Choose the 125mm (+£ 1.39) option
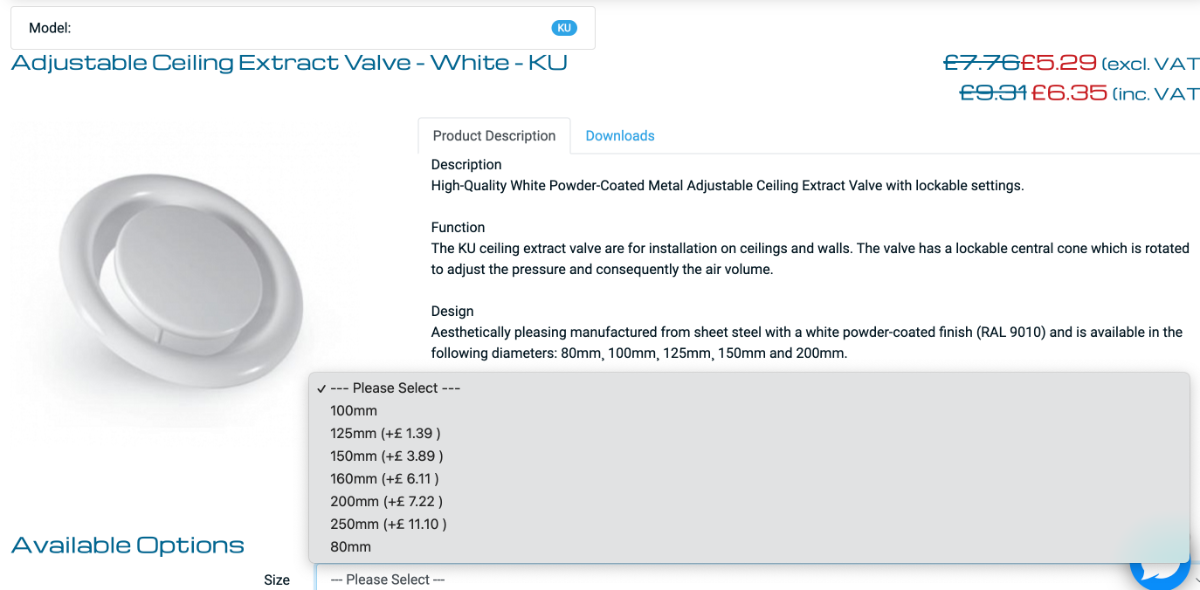Screen dimensions: 1200x590 coord(385,433)
